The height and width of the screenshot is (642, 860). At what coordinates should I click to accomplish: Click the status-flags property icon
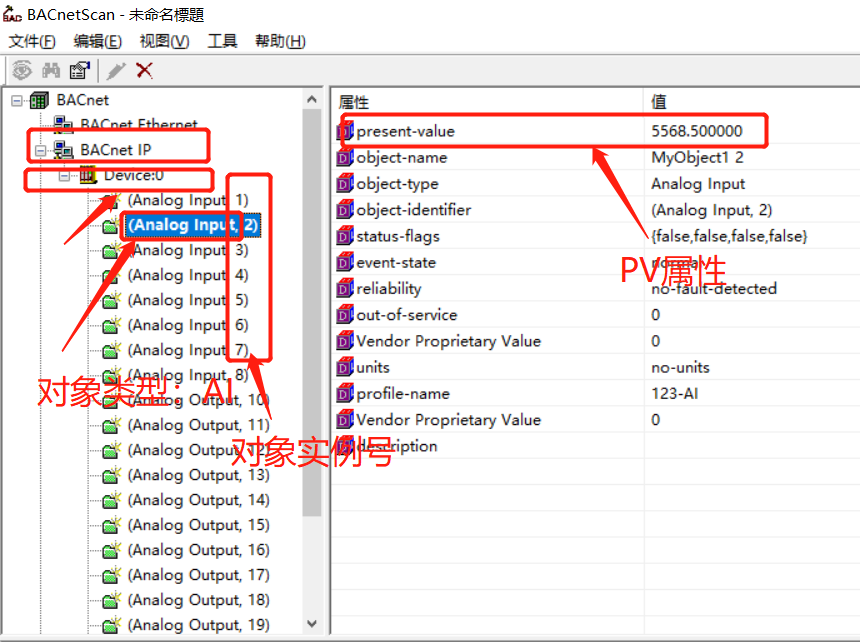[345, 236]
